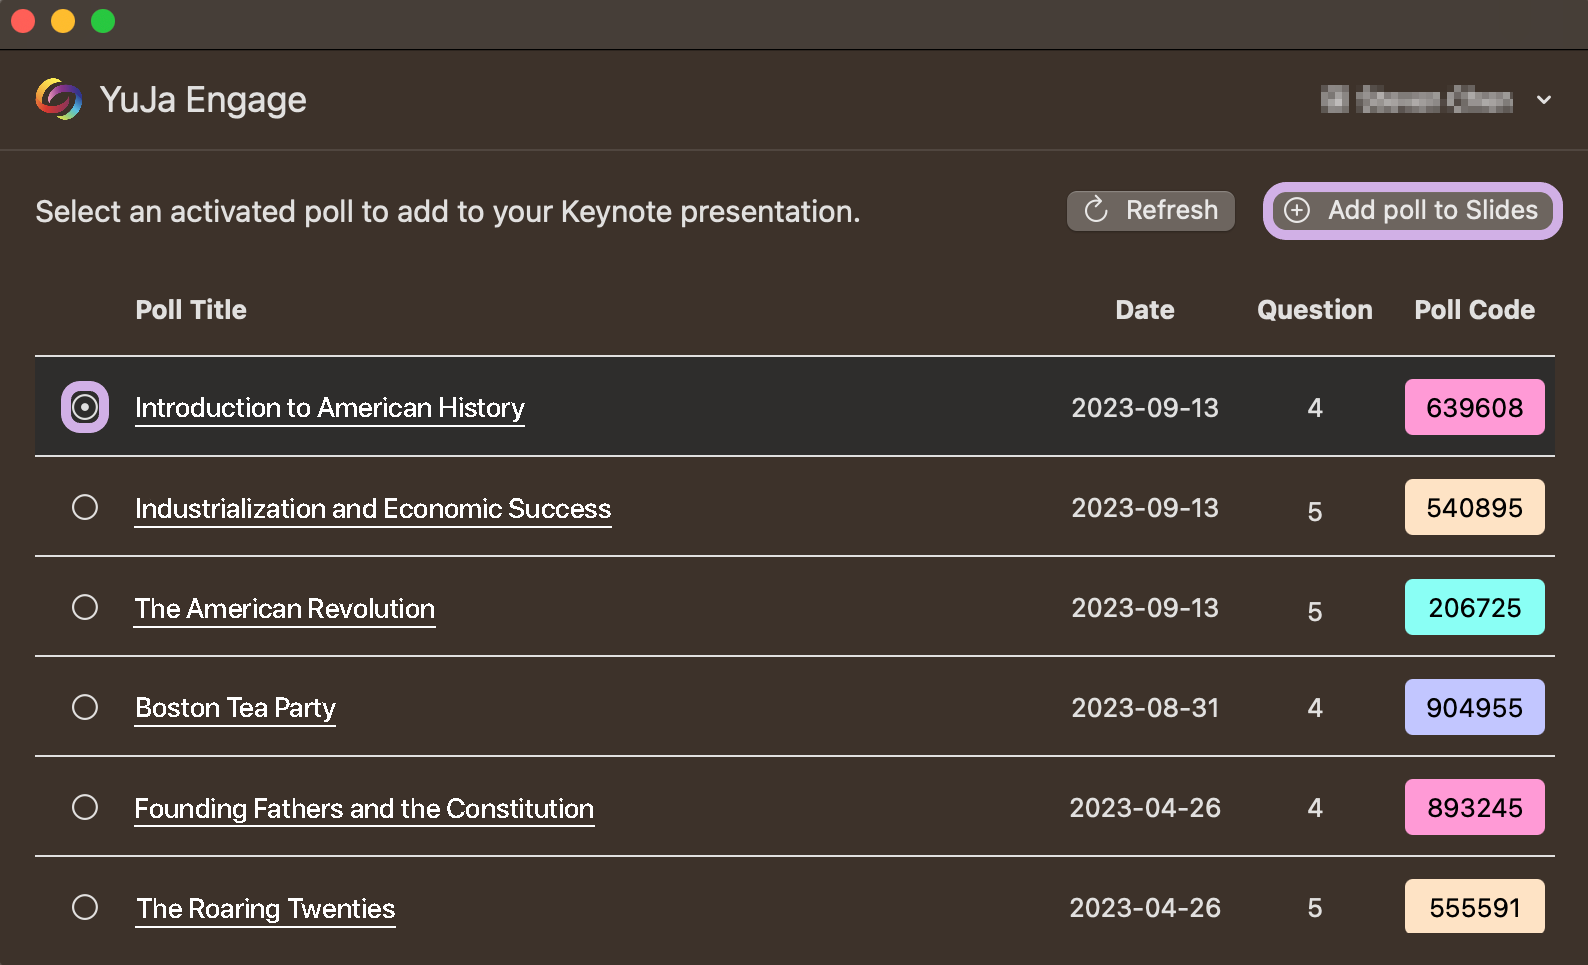Pick The Roaring Twenties radio button
This screenshot has width=1588, height=965.
click(85, 907)
